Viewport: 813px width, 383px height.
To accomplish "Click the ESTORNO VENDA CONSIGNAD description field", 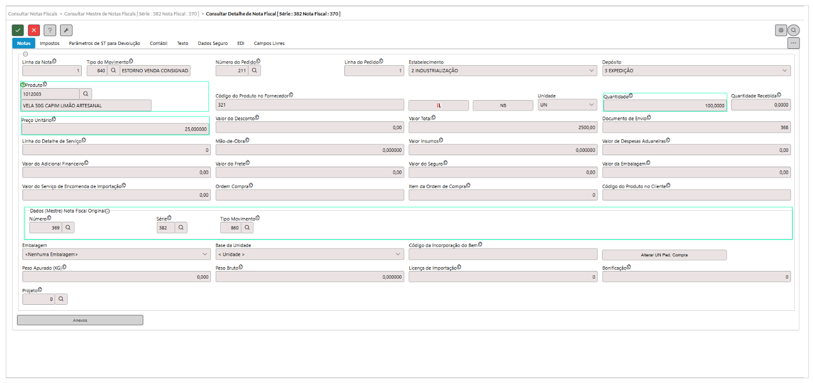I will [155, 70].
